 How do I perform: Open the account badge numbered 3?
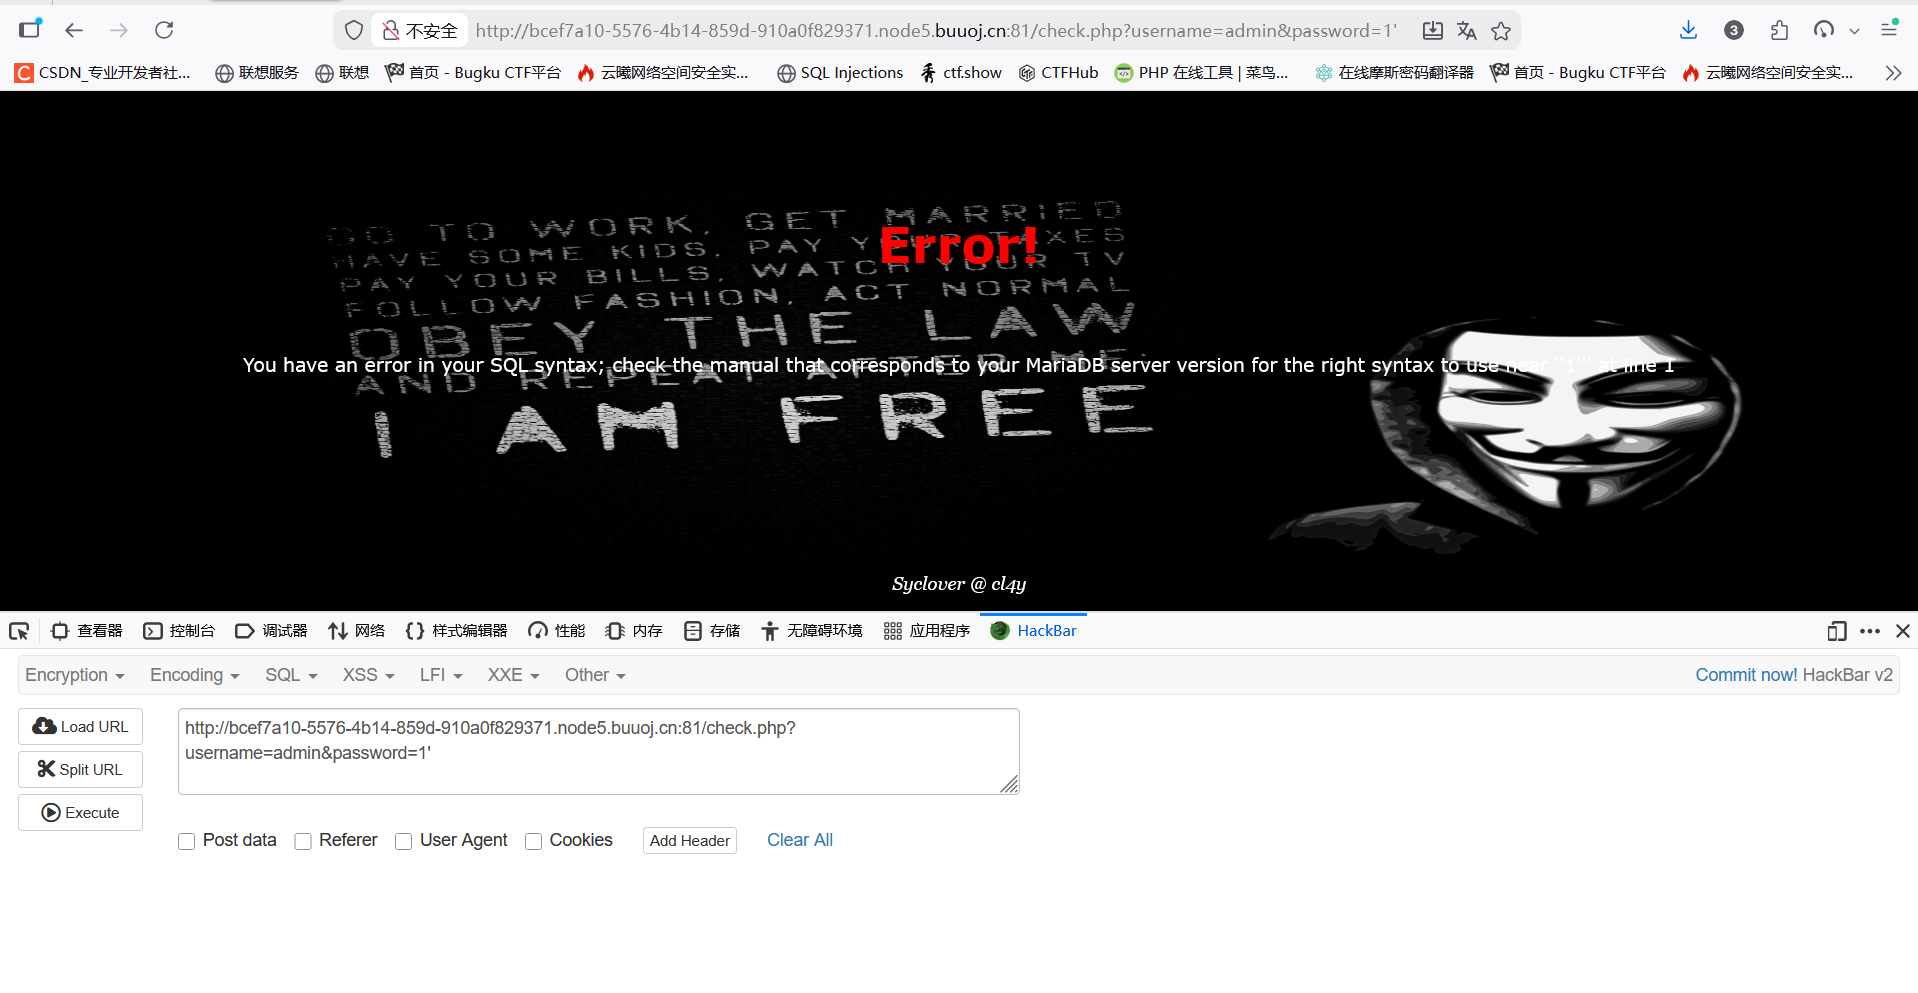(x=1734, y=30)
